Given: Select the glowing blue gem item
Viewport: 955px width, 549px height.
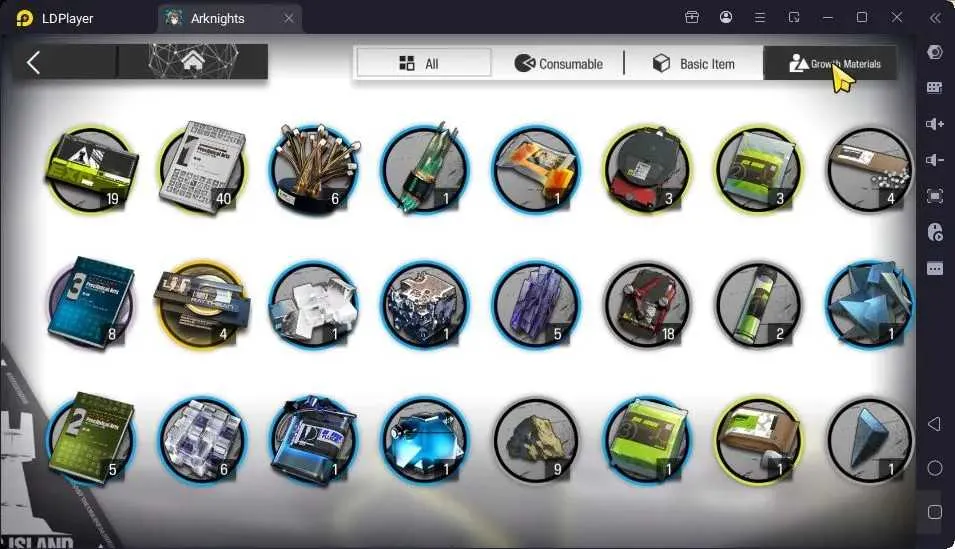Looking at the screenshot, I should coord(425,439).
